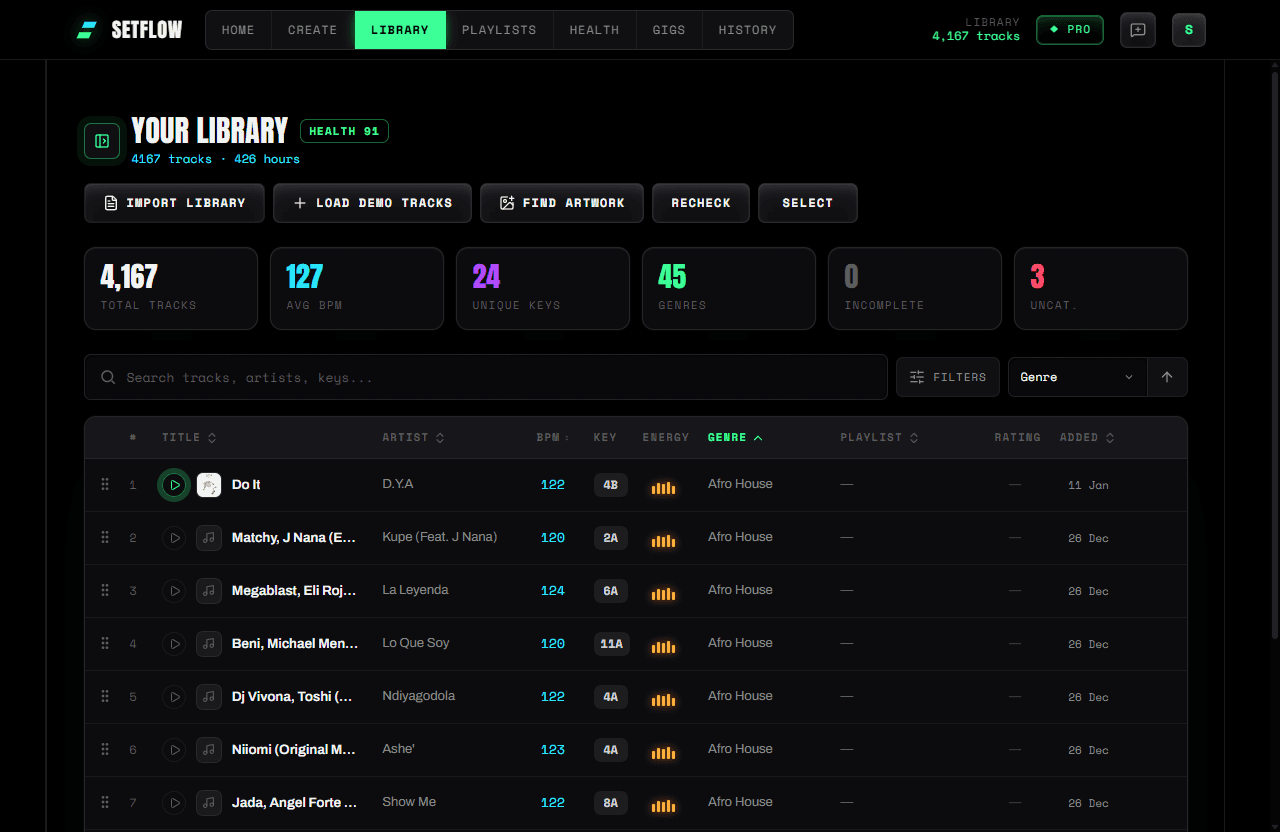
Task: Click the Unique Keys stat card
Action: 543,288
